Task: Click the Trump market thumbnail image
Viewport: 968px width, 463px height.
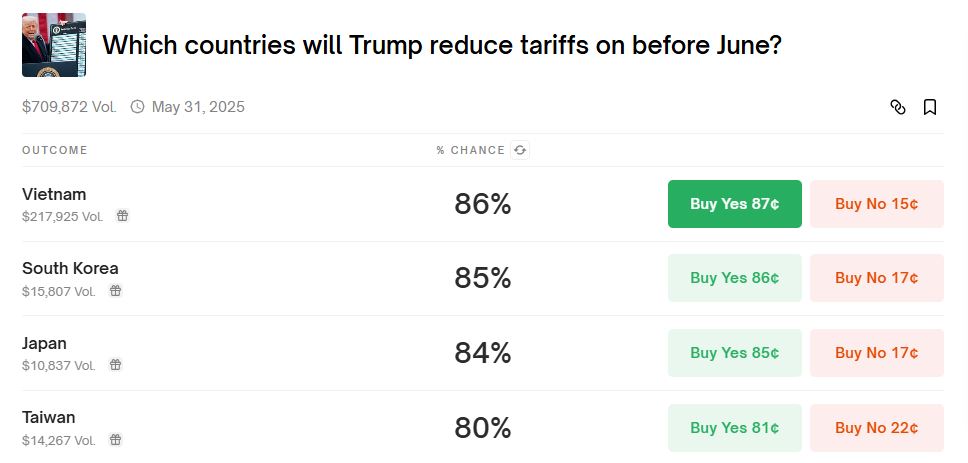Action: tap(54, 45)
